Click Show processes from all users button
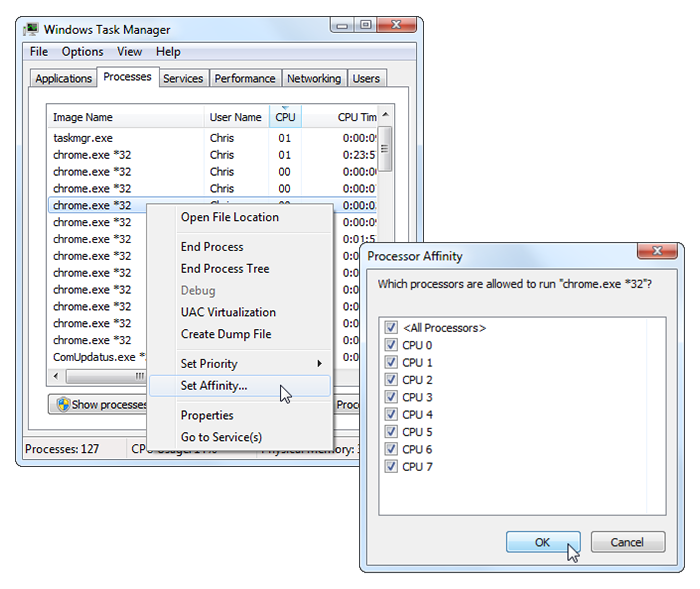The image size is (700, 589). (98, 404)
